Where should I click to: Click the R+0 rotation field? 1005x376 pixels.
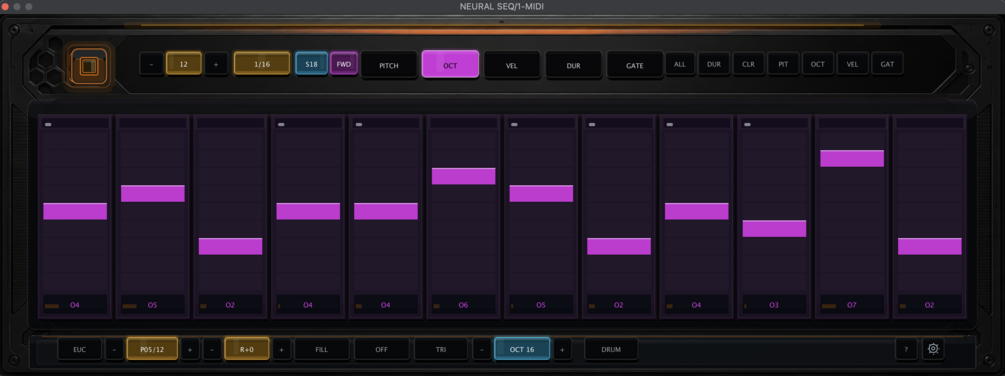tap(247, 349)
